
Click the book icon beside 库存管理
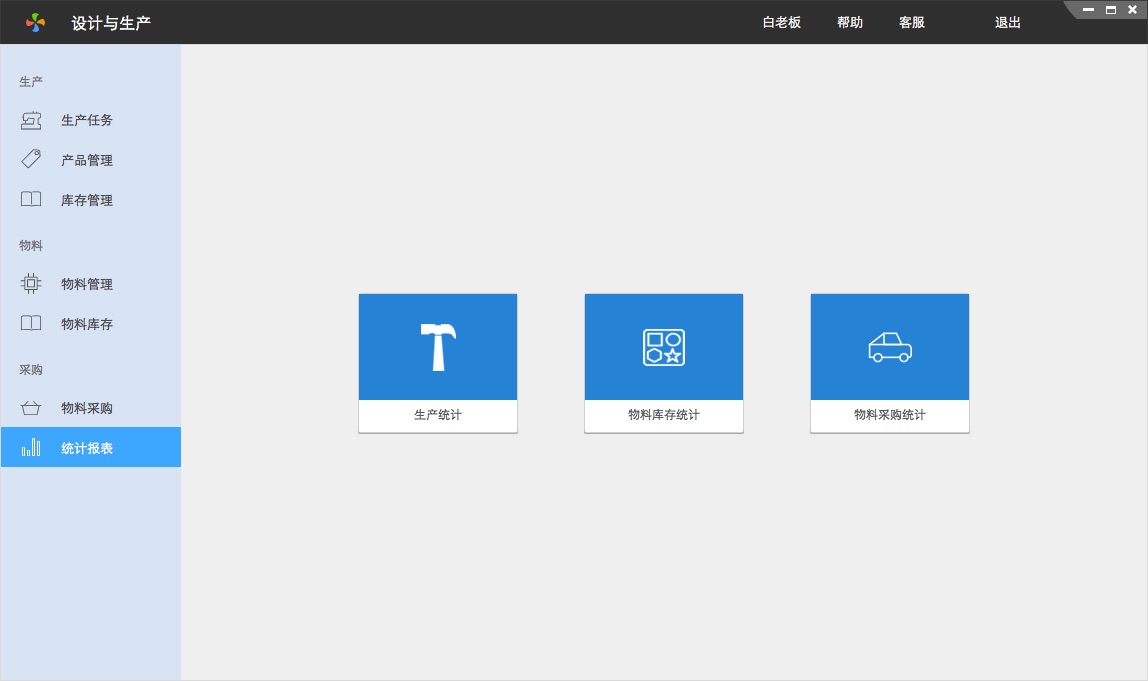tap(31, 199)
